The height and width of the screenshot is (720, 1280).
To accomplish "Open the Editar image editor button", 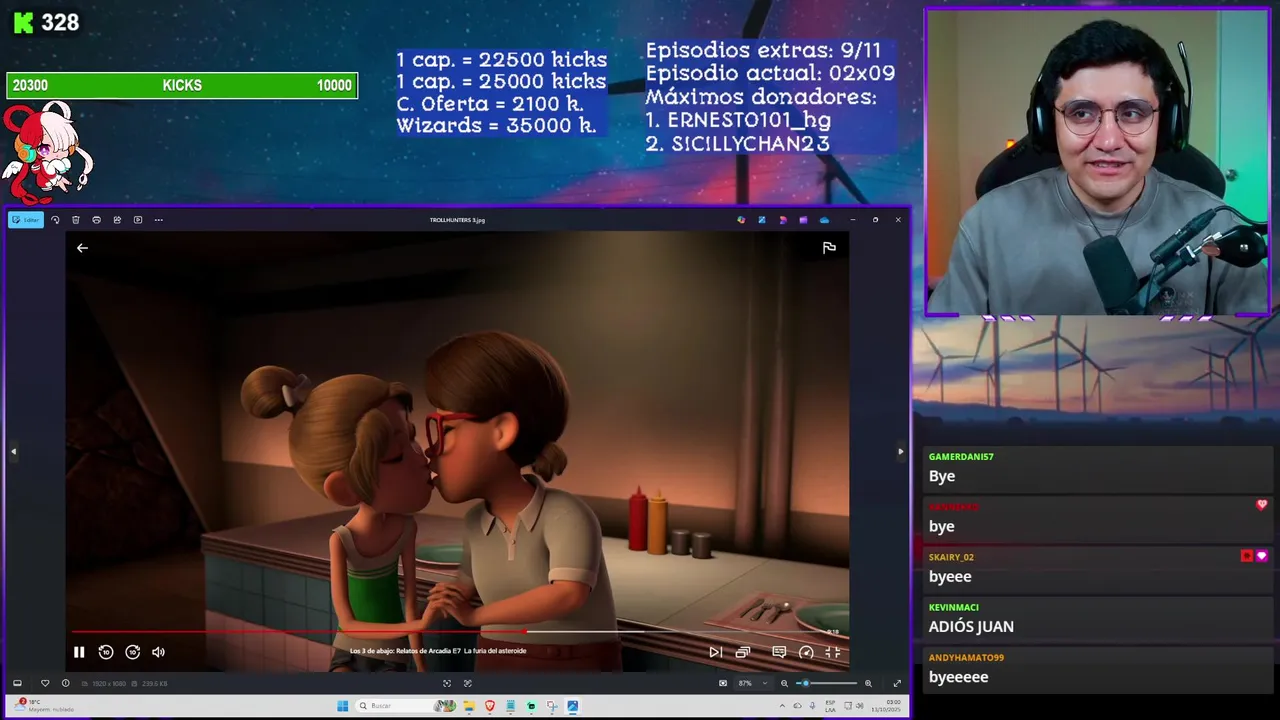I will click(26, 220).
